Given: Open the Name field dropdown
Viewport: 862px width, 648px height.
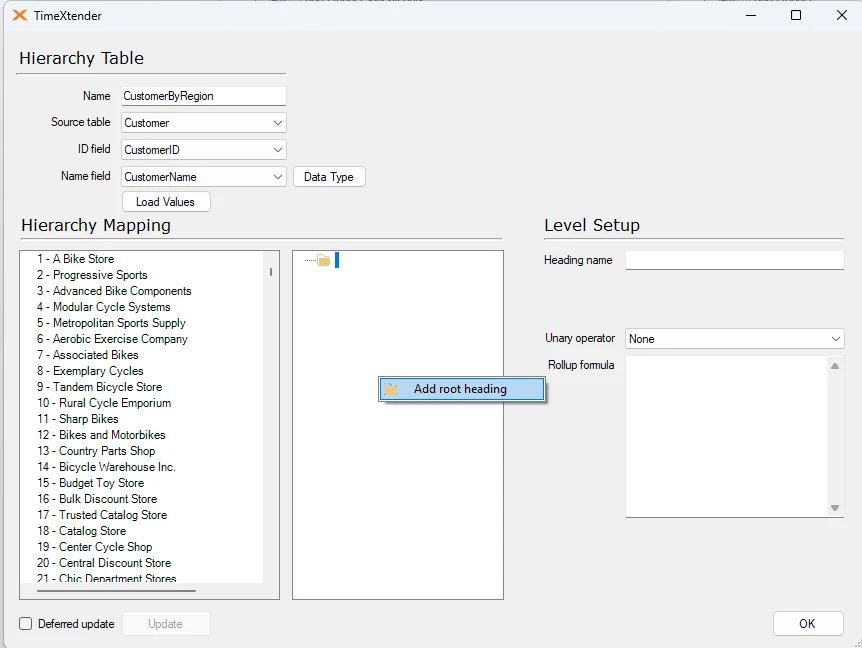Looking at the screenshot, I should [x=277, y=177].
